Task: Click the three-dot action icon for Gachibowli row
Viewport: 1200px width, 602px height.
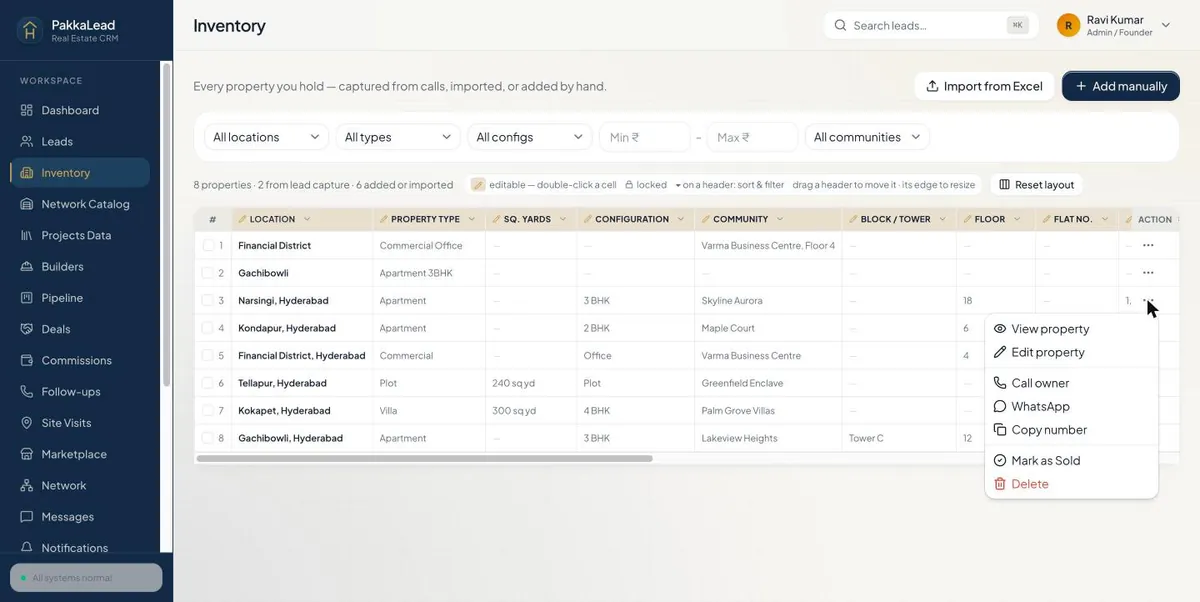Action: coord(1148,273)
